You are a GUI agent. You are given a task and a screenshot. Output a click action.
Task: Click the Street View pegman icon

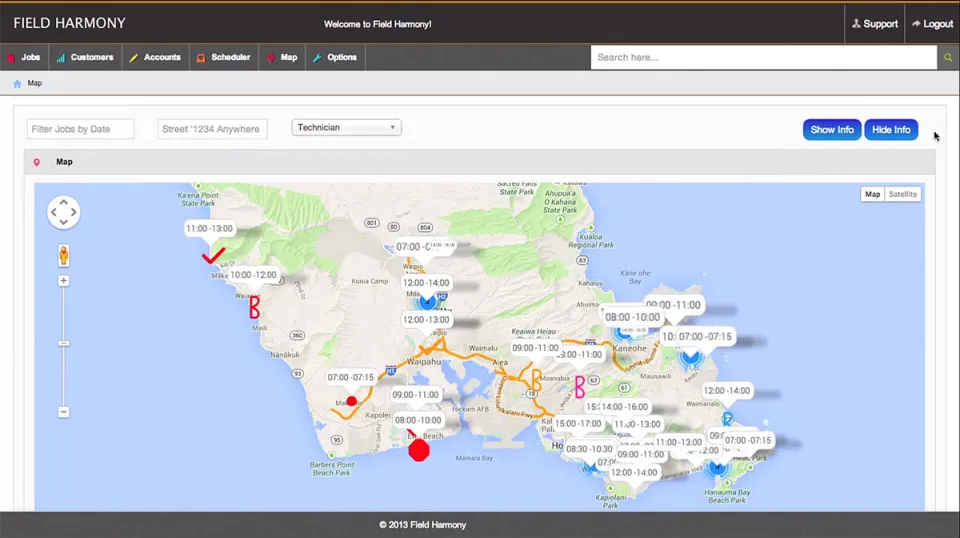64,255
